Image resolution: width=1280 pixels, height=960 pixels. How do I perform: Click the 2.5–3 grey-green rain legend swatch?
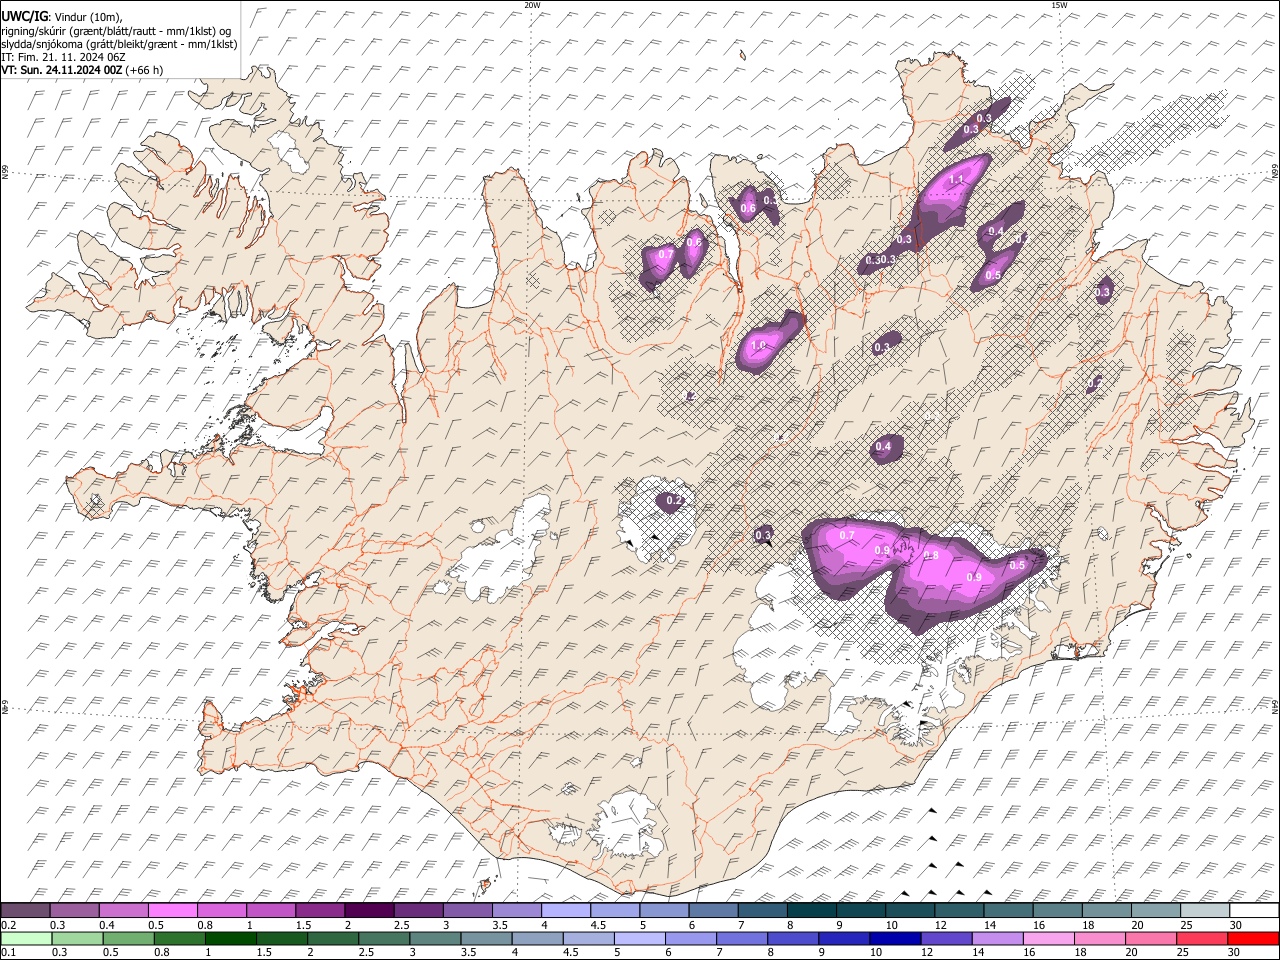coord(384,938)
